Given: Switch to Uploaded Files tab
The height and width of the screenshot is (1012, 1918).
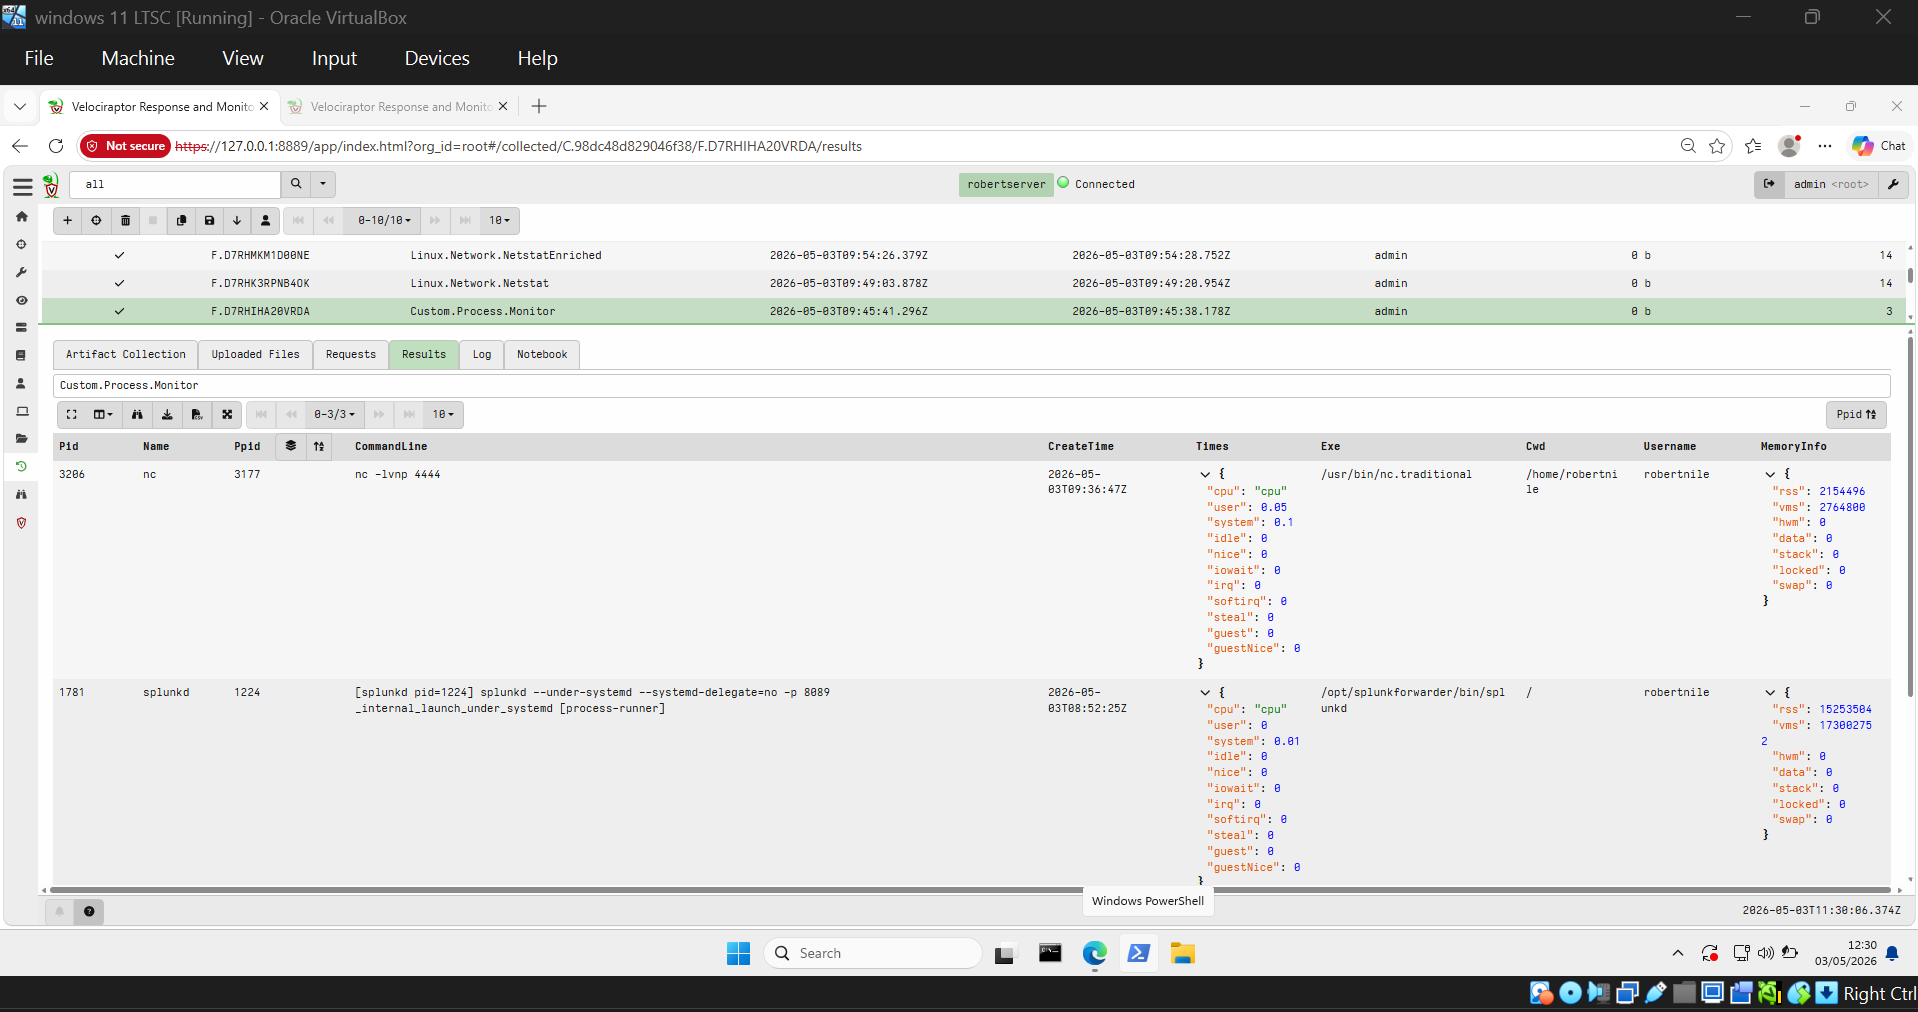Looking at the screenshot, I should (x=255, y=355).
